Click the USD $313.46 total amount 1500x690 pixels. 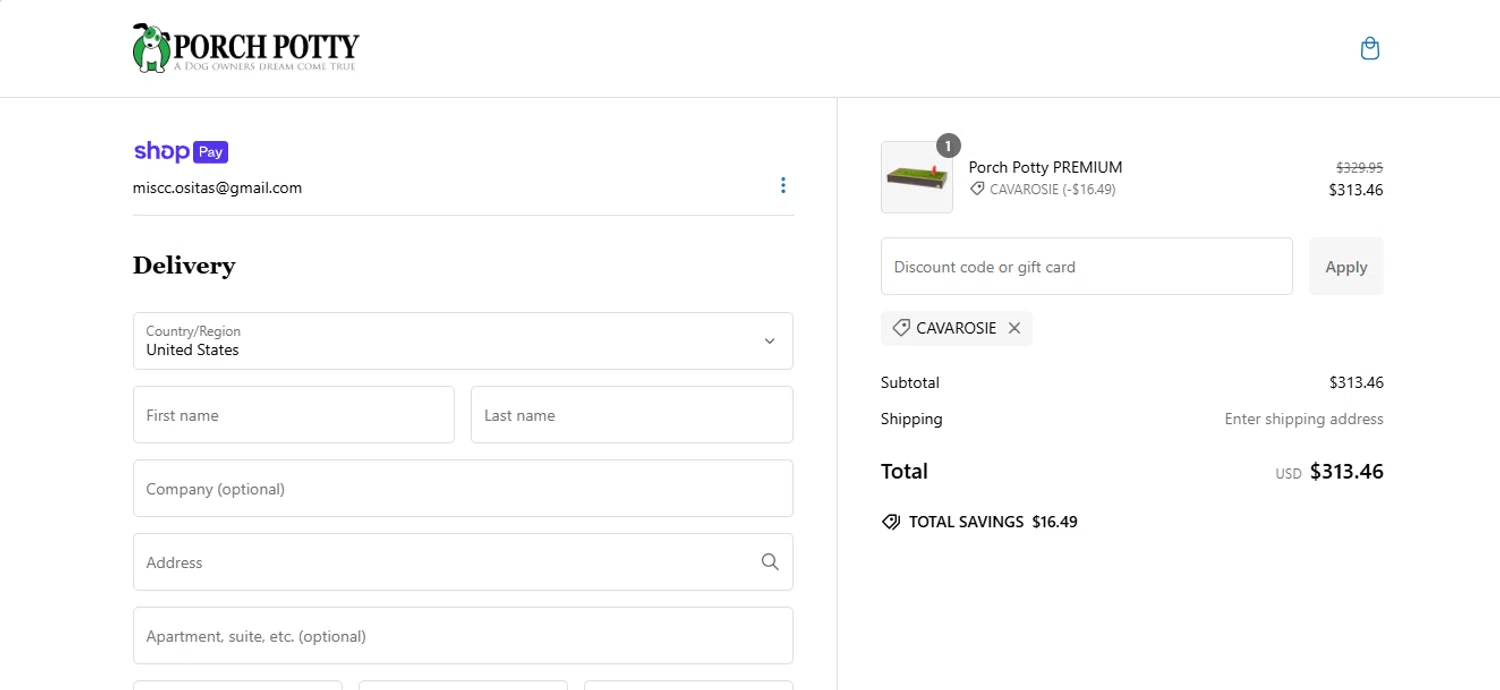click(x=1329, y=472)
